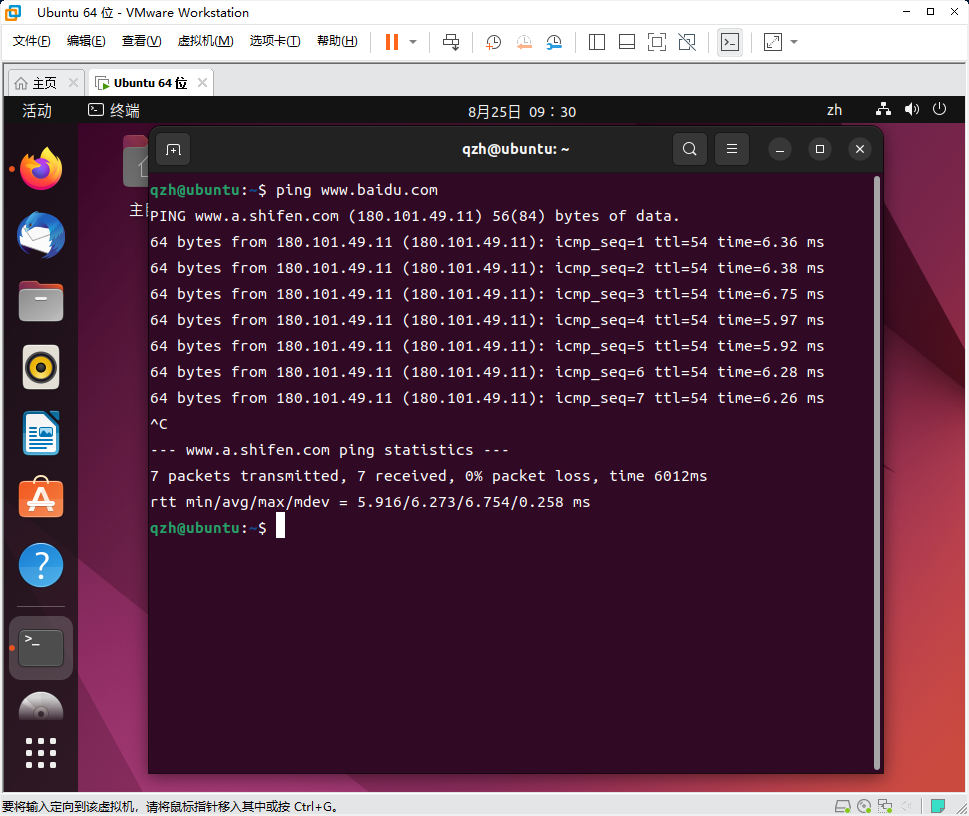Open the terminal hamburger menu
Image resolution: width=969 pixels, height=816 pixels.
pyautogui.click(x=732, y=149)
